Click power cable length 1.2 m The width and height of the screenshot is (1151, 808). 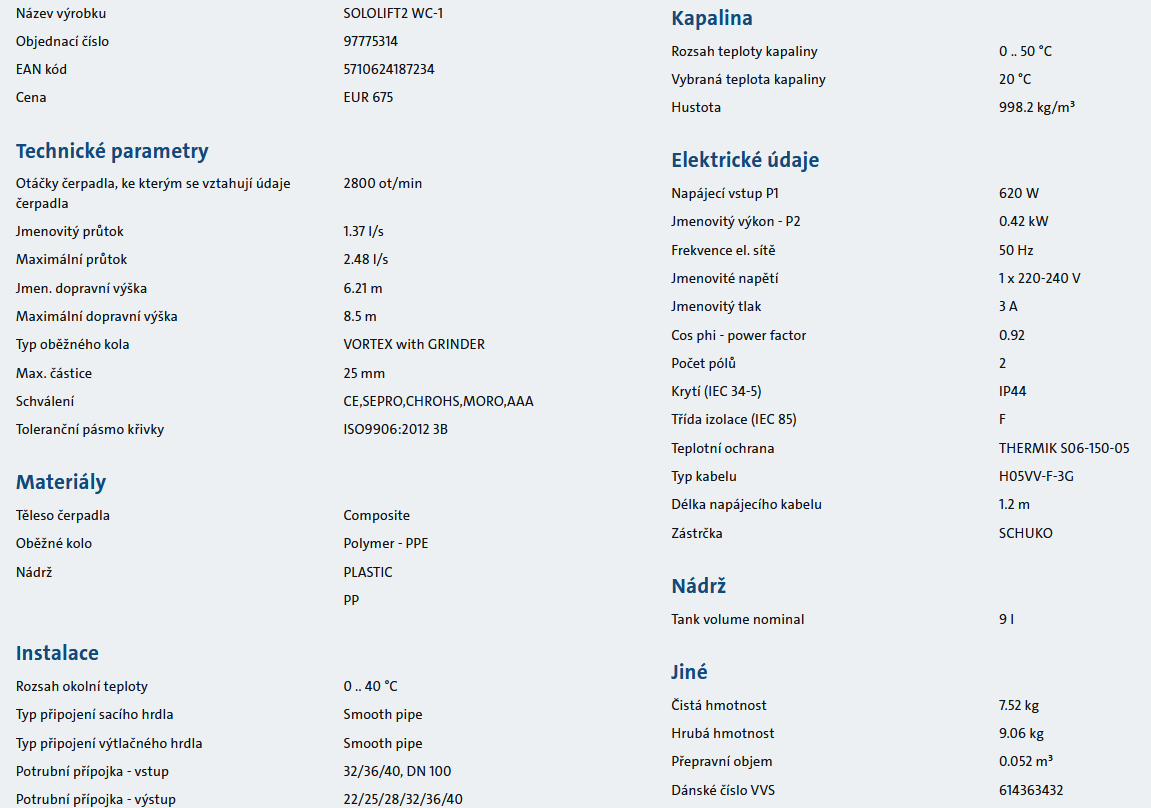[x=1014, y=504]
